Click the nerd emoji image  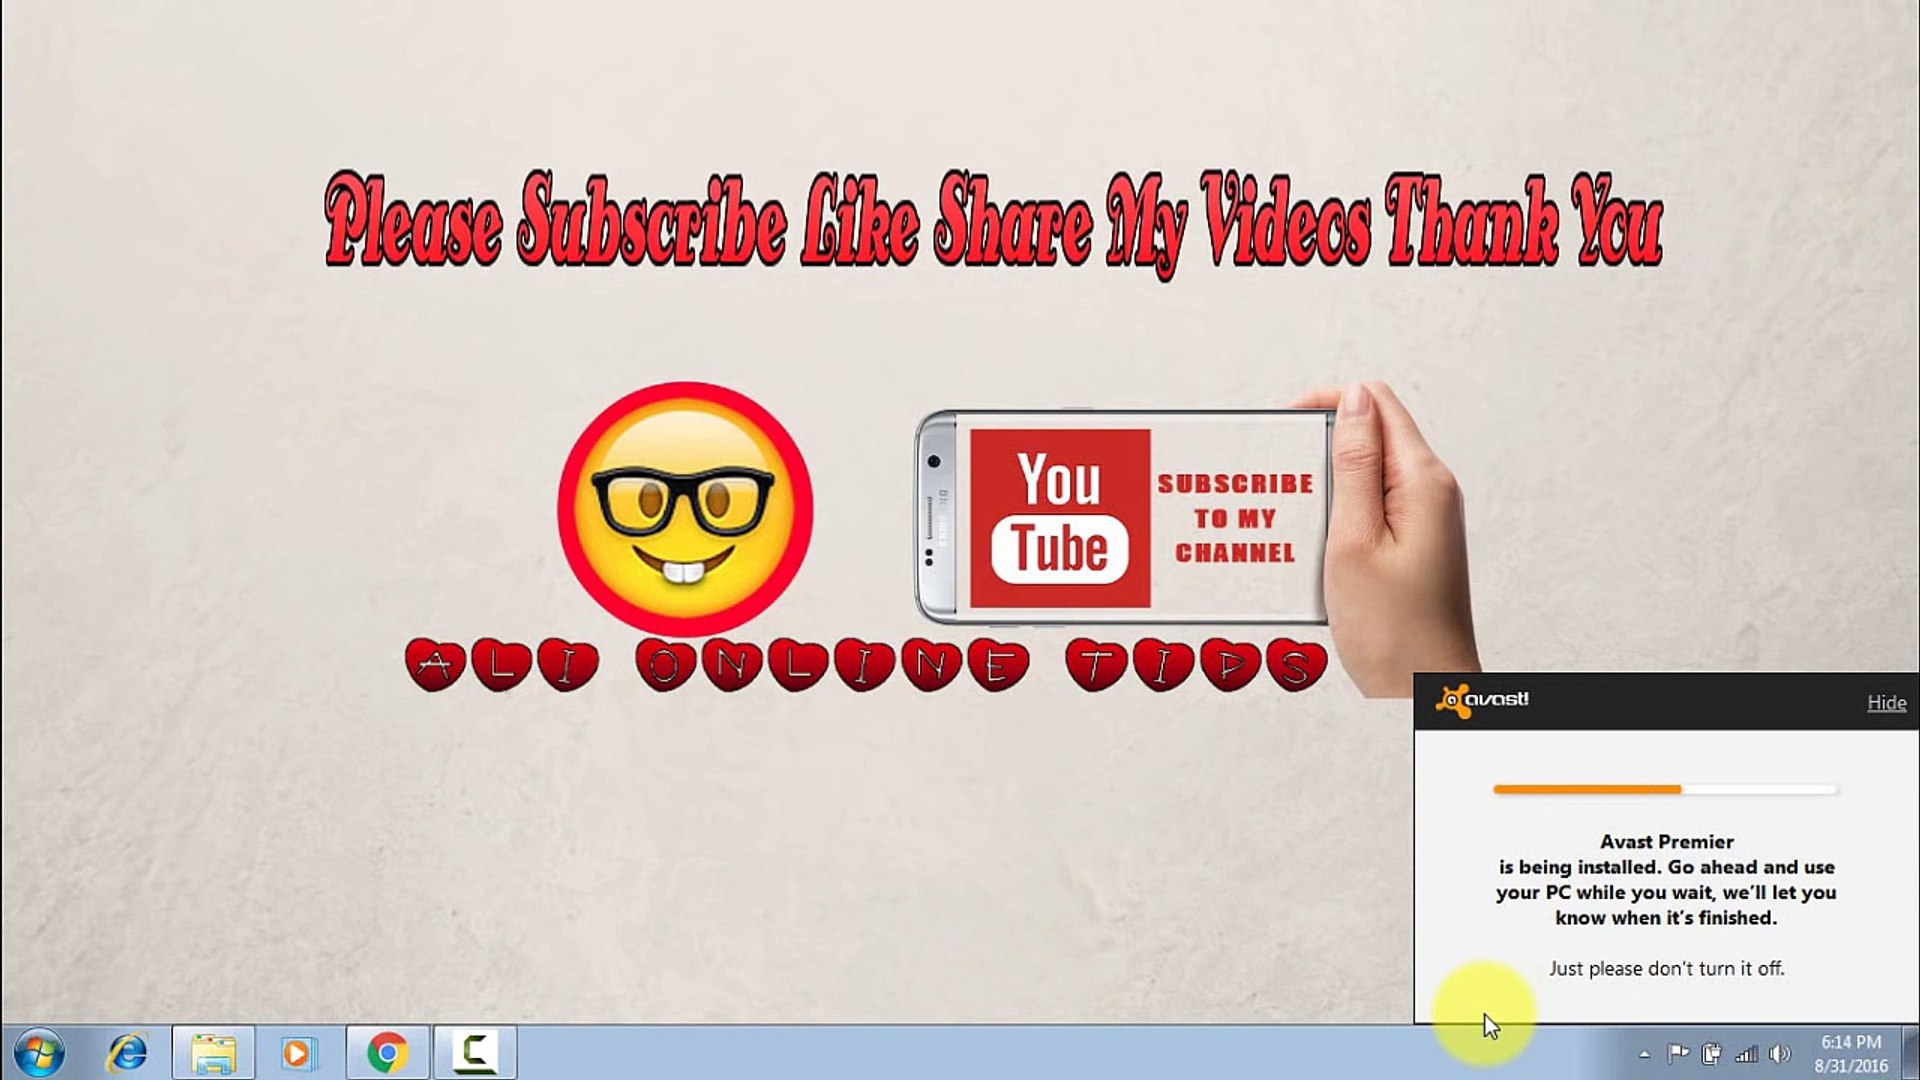685,508
